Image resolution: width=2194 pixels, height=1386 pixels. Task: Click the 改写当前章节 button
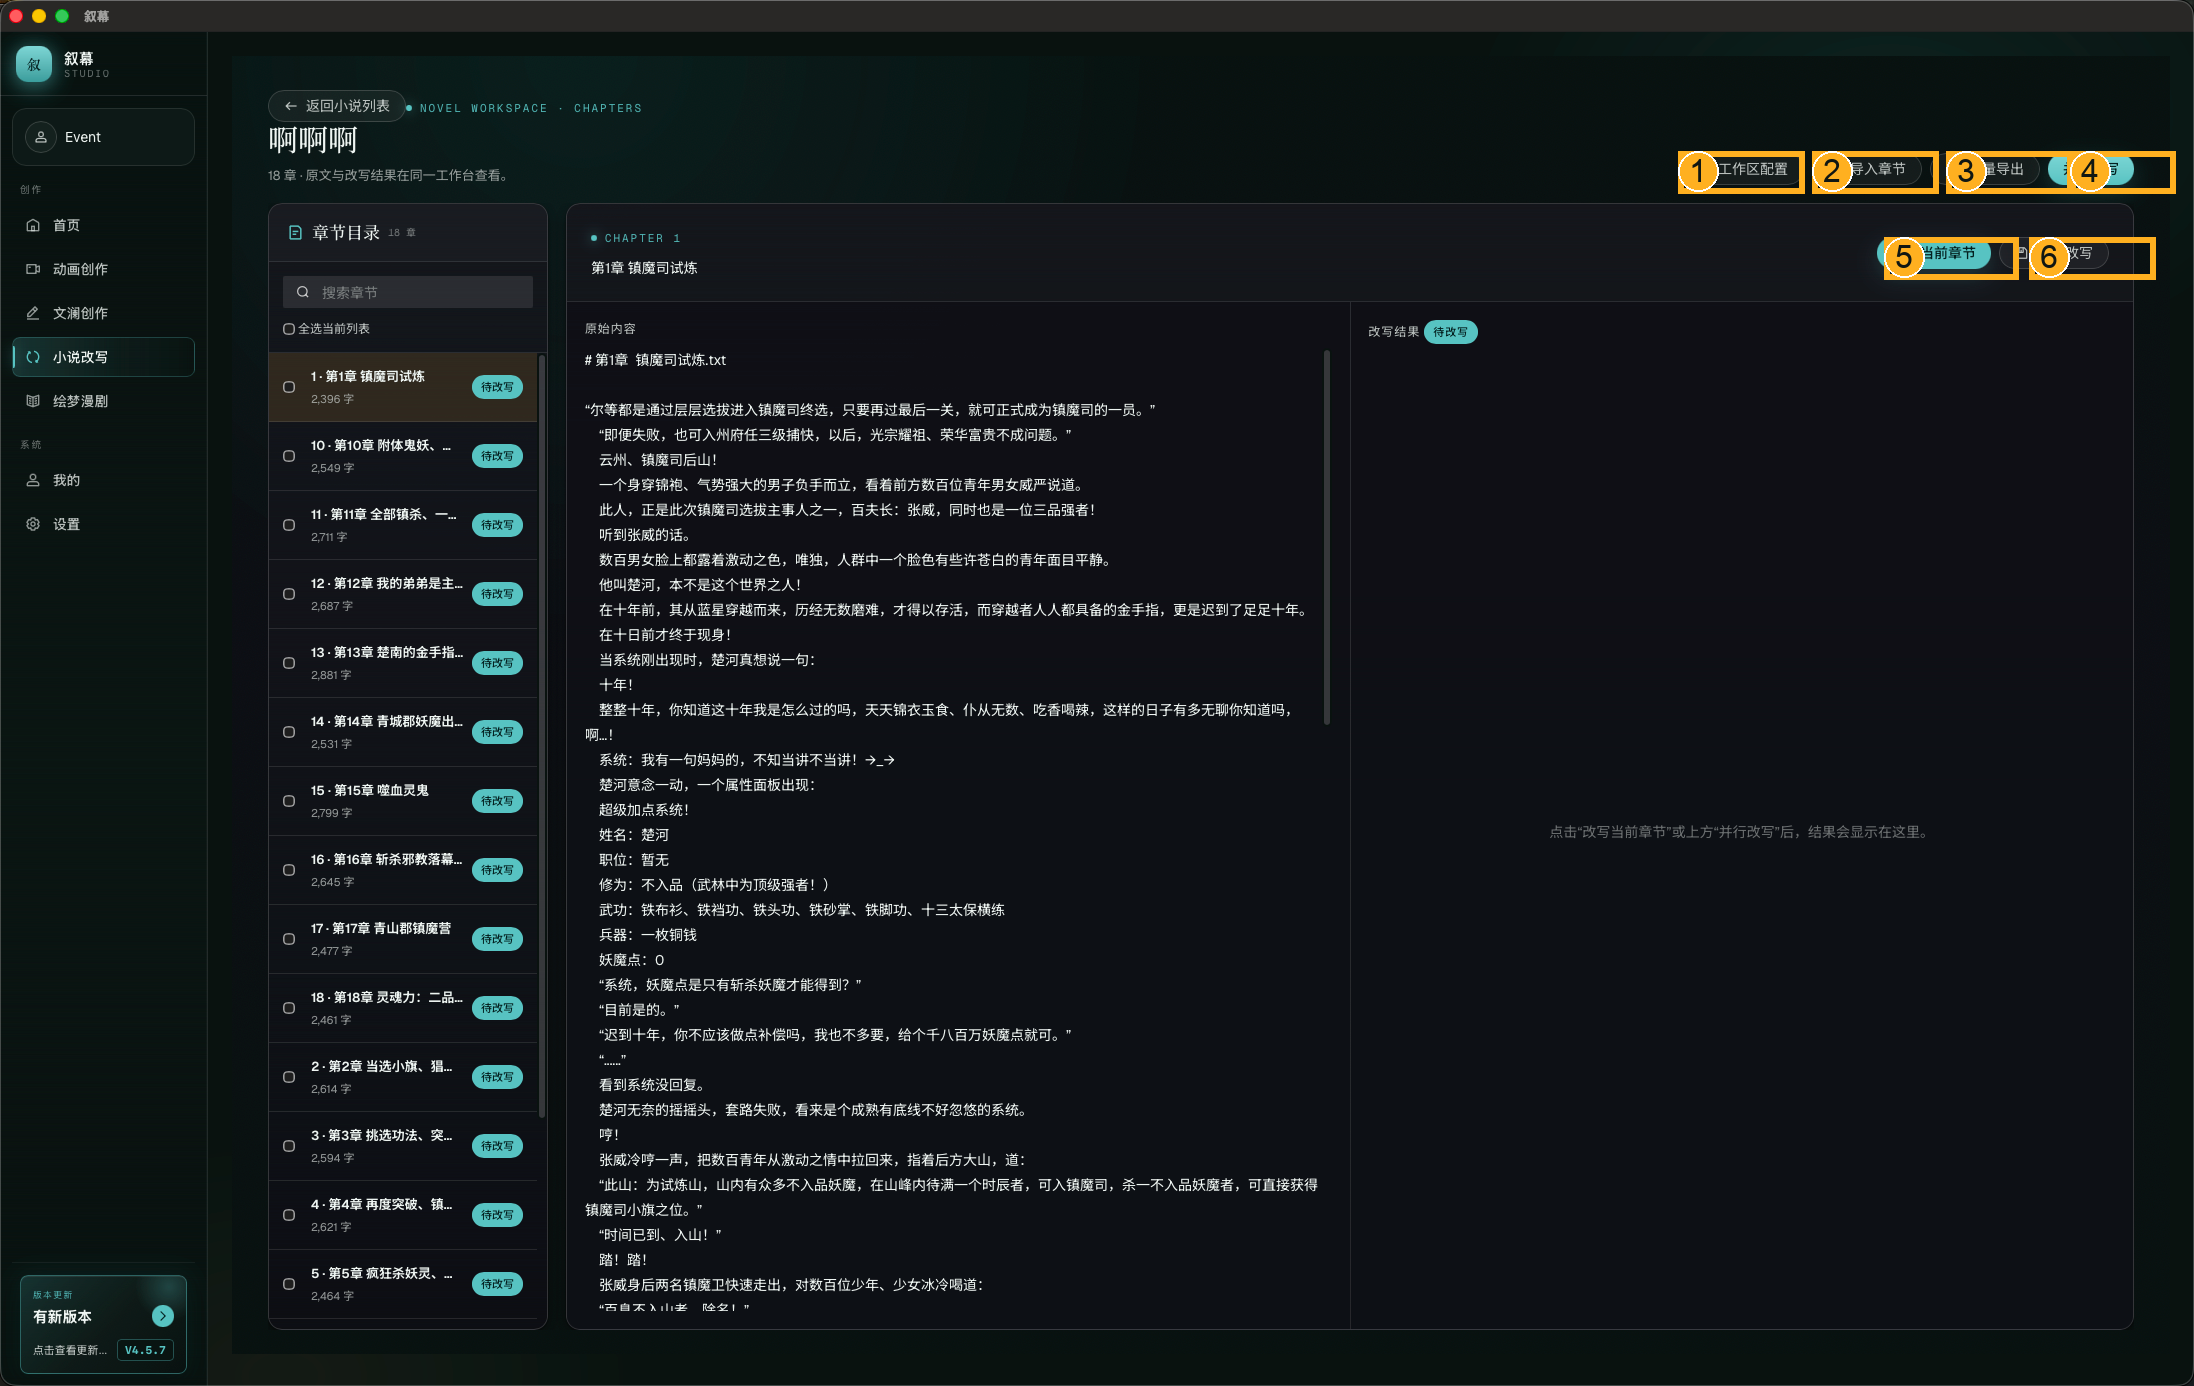(1934, 253)
